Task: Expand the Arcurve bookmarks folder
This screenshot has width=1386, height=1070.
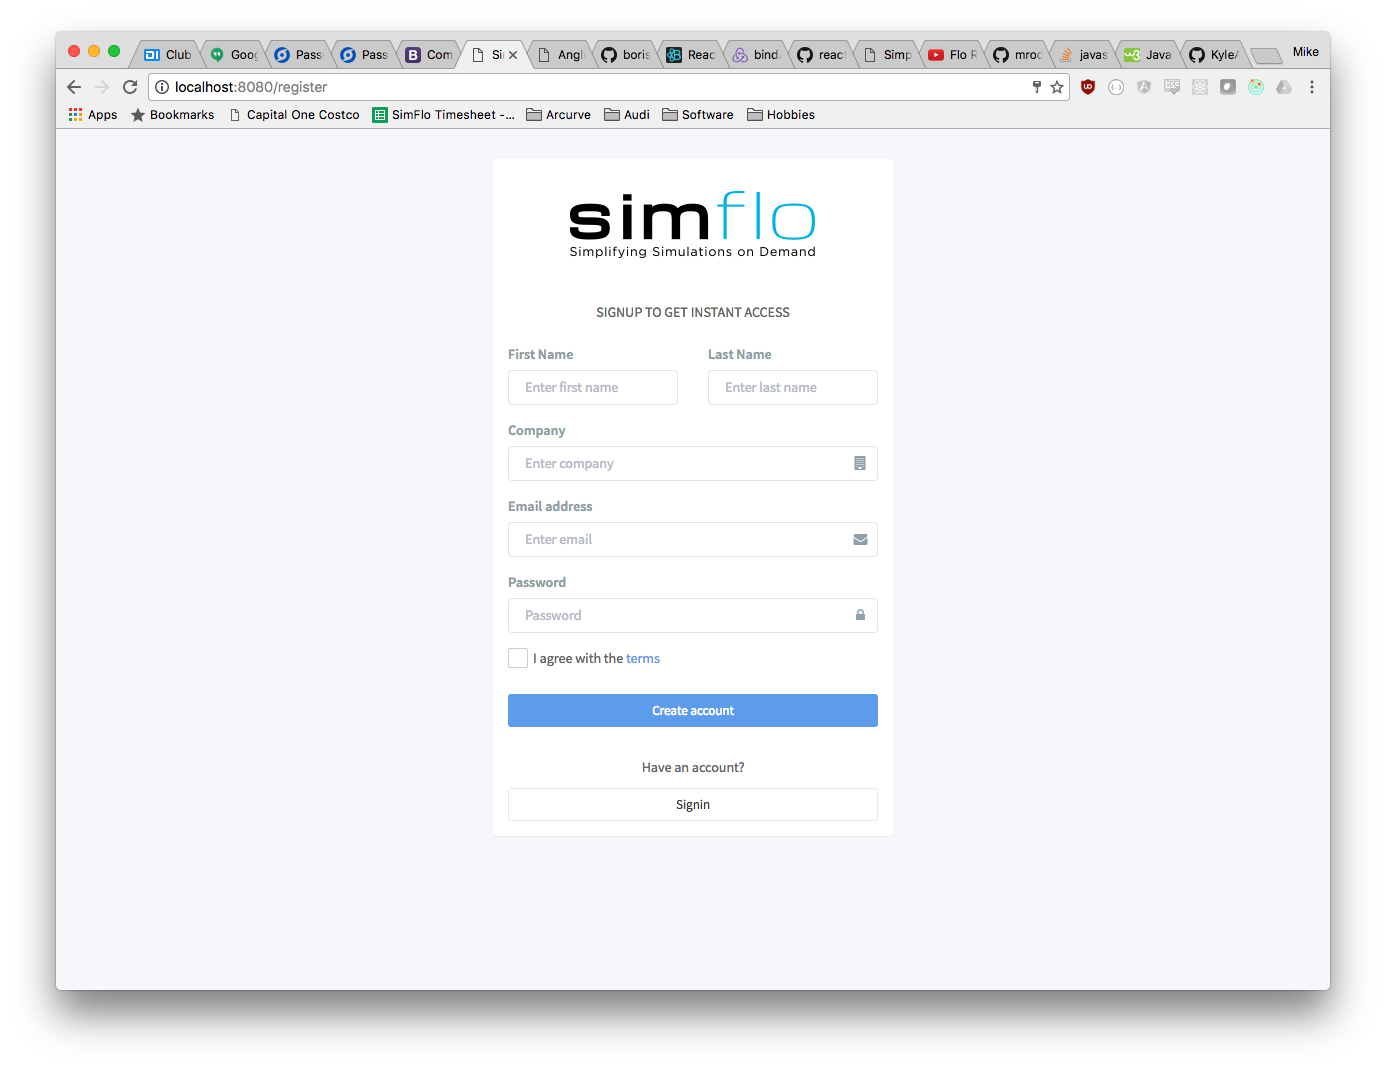Action: tap(559, 115)
